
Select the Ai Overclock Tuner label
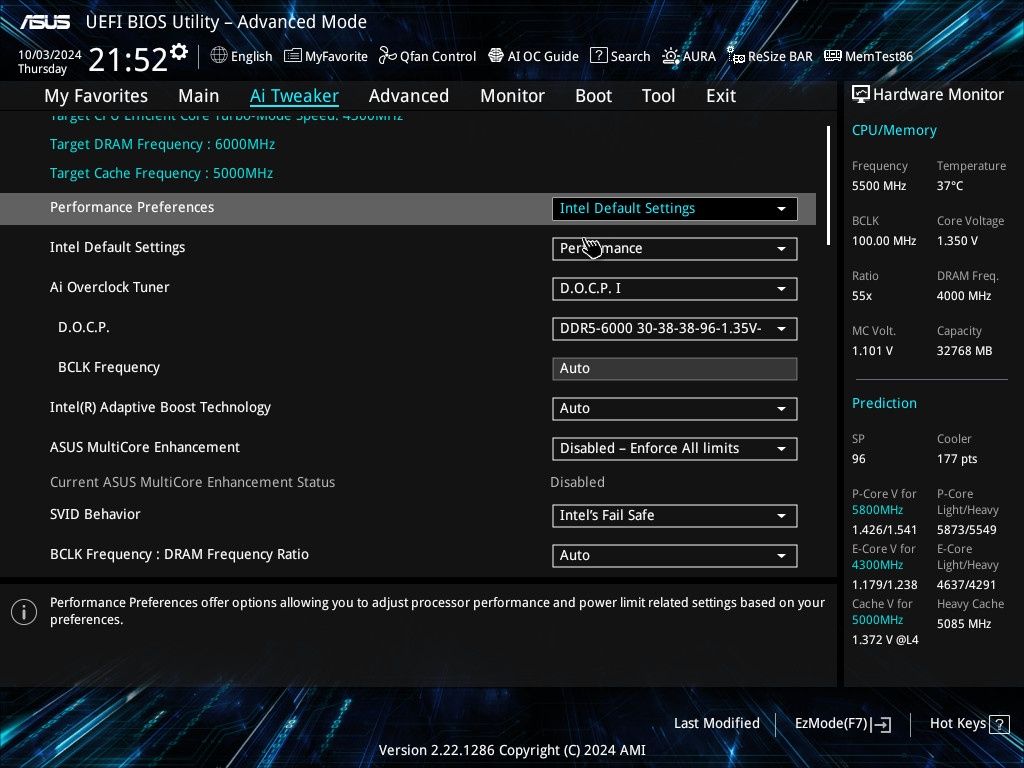[109, 287]
